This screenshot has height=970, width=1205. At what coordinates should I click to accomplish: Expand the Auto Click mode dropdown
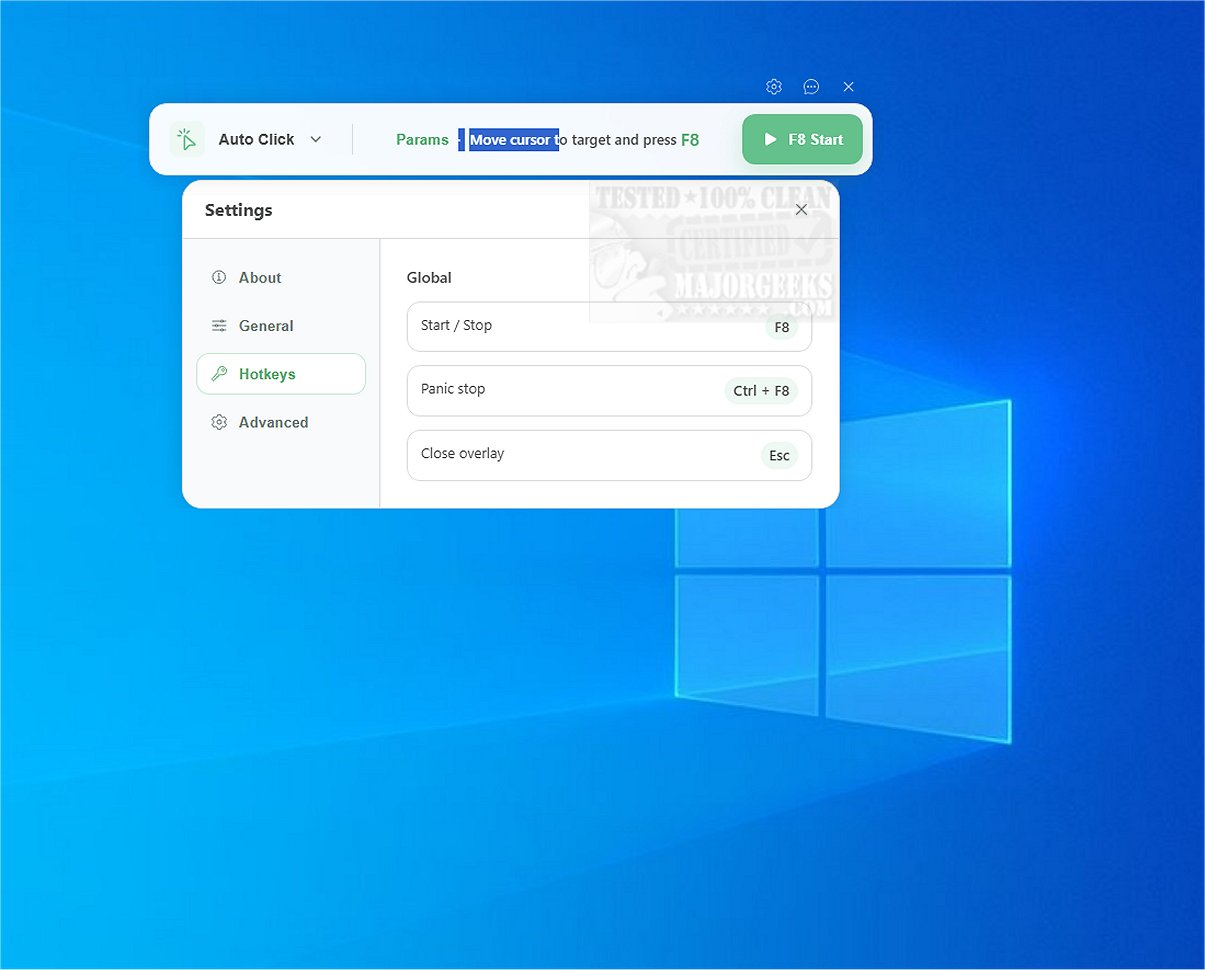316,139
